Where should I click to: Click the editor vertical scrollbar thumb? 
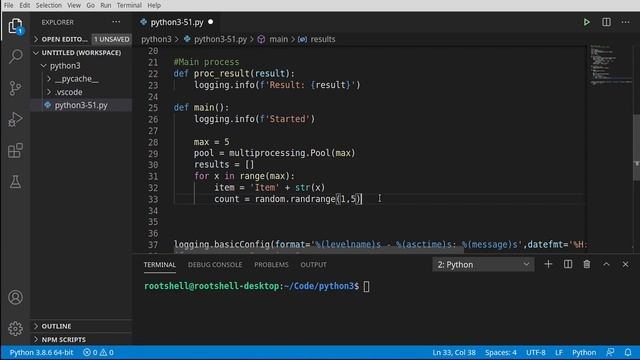point(636,147)
